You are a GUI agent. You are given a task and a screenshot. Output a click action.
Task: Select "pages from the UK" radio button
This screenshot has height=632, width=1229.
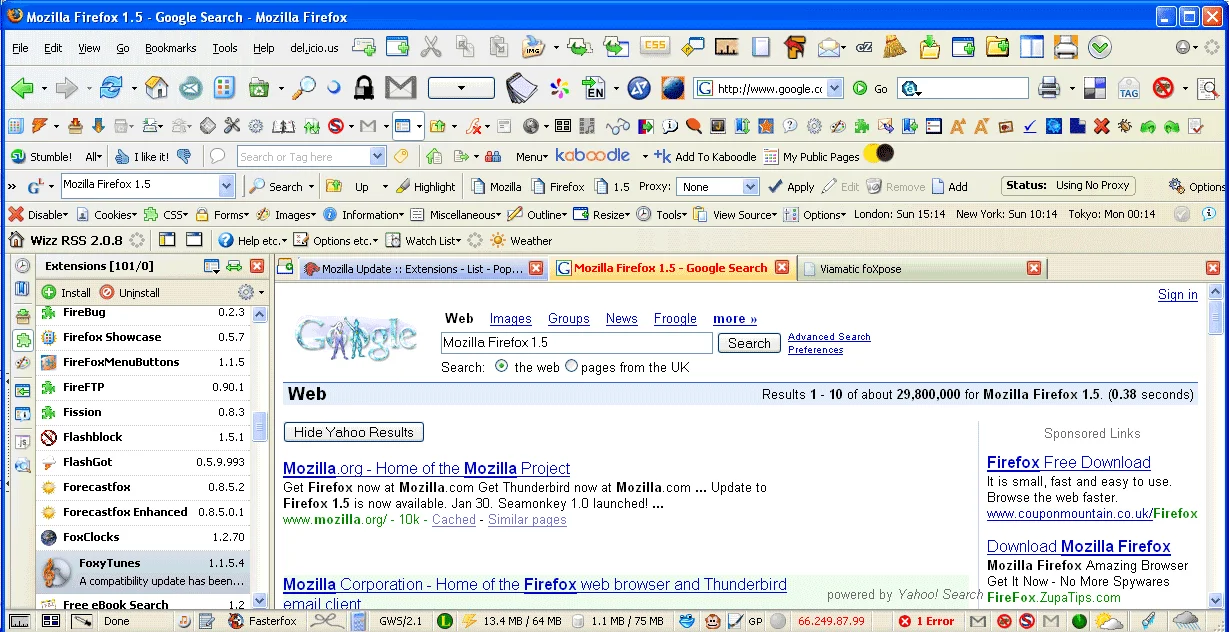(x=571, y=367)
